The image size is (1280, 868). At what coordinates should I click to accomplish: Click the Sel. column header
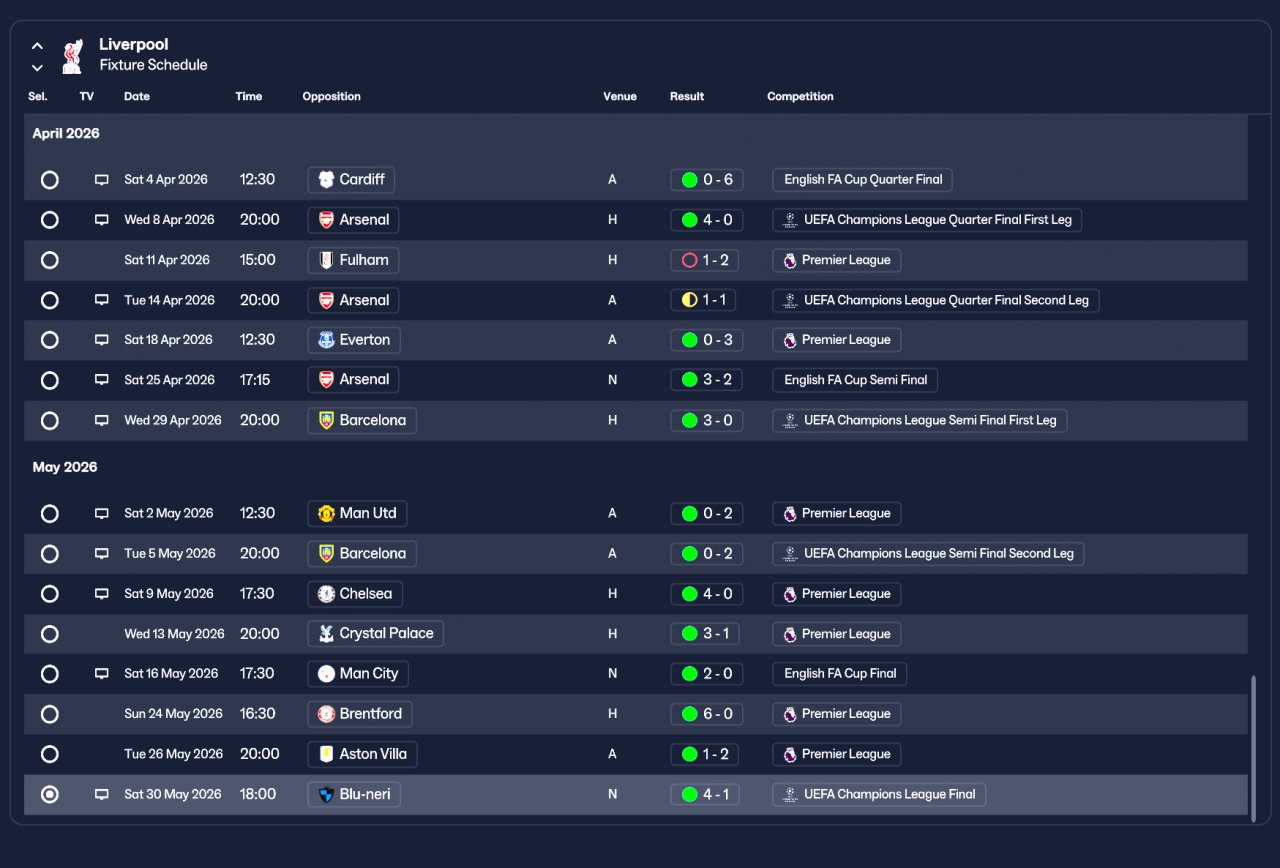(x=38, y=97)
